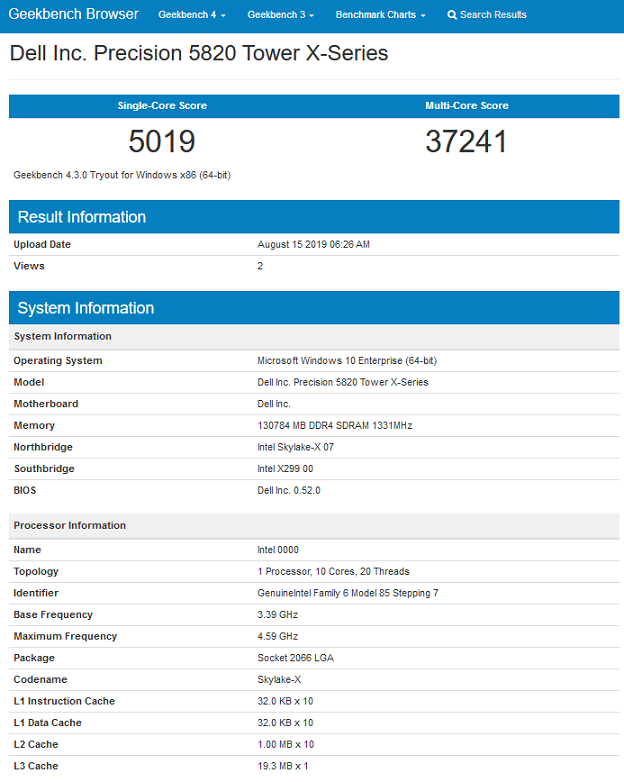624x782 pixels.
Task: Click the Package value Socket 2066 LGA
Action: tap(295, 658)
